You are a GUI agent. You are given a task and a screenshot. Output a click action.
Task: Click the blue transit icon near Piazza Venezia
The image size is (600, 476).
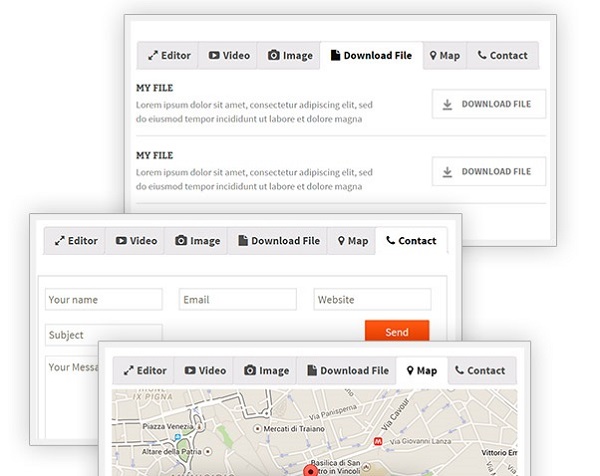tap(178, 437)
